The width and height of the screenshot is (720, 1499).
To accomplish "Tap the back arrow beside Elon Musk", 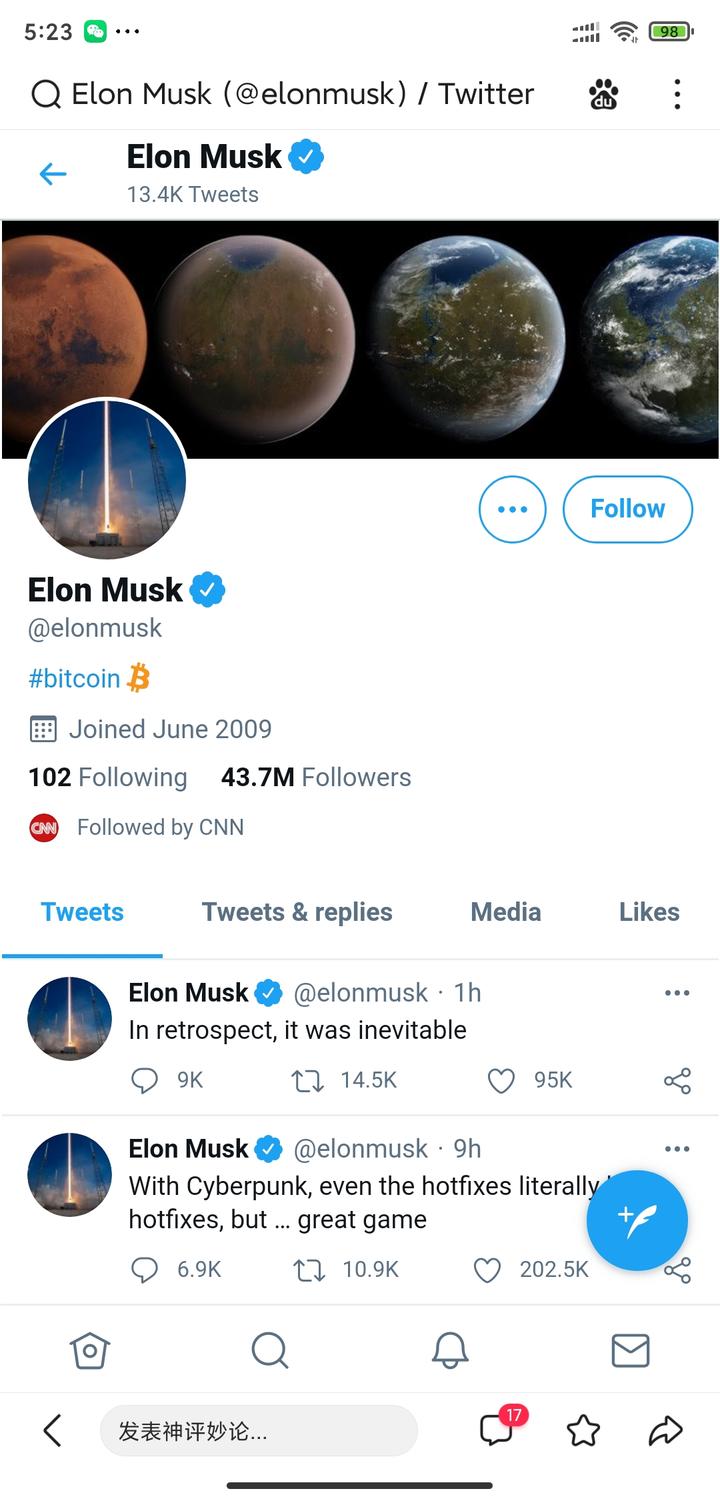I will point(52,174).
